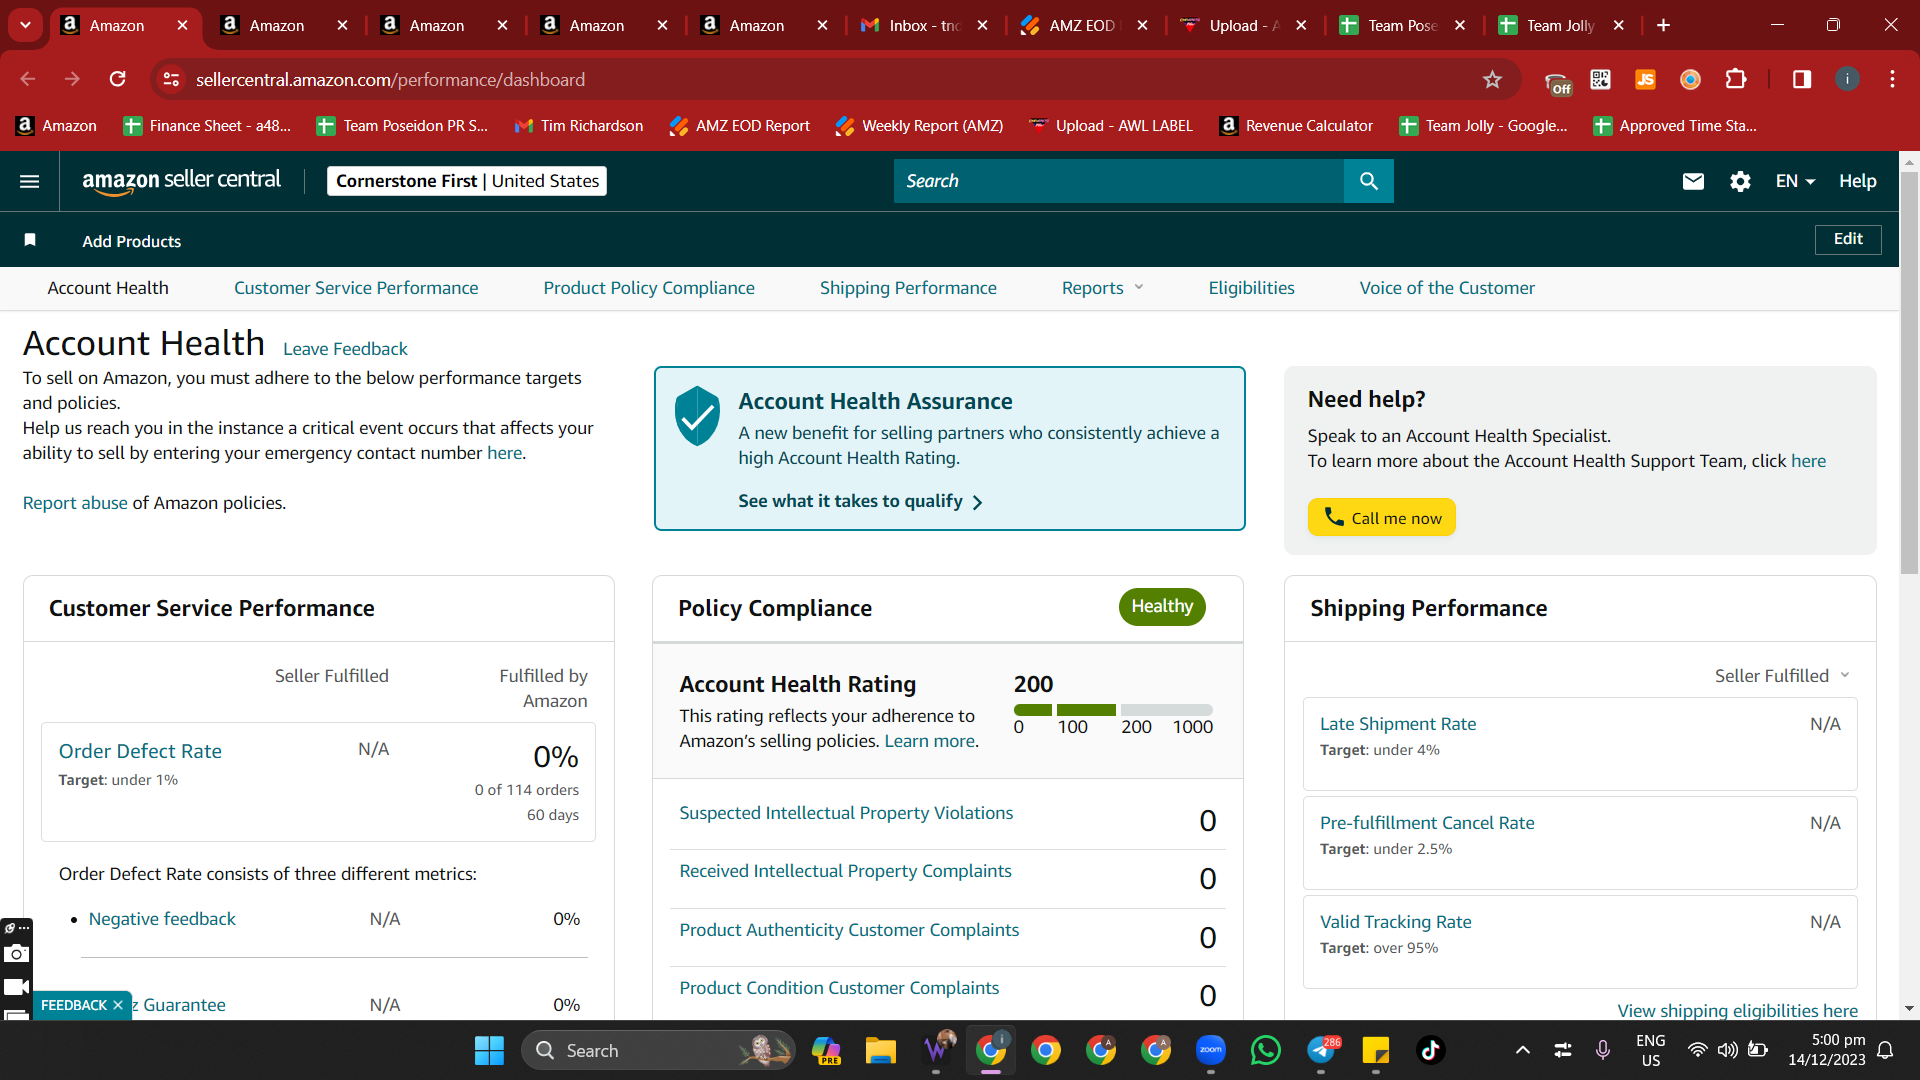The width and height of the screenshot is (1920, 1080).
Task: Open Suspected Intellectual Property Violations link
Action: [x=846, y=813]
